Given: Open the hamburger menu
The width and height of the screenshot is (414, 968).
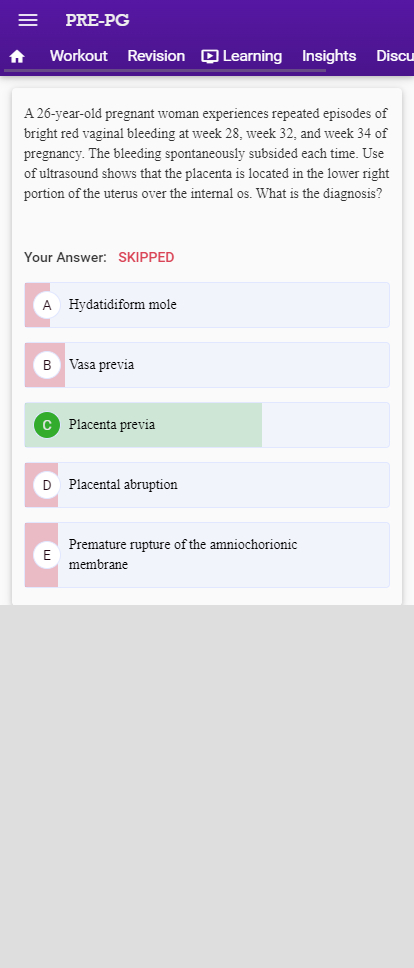Looking at the screenshot, I should [x=28, y=20].
